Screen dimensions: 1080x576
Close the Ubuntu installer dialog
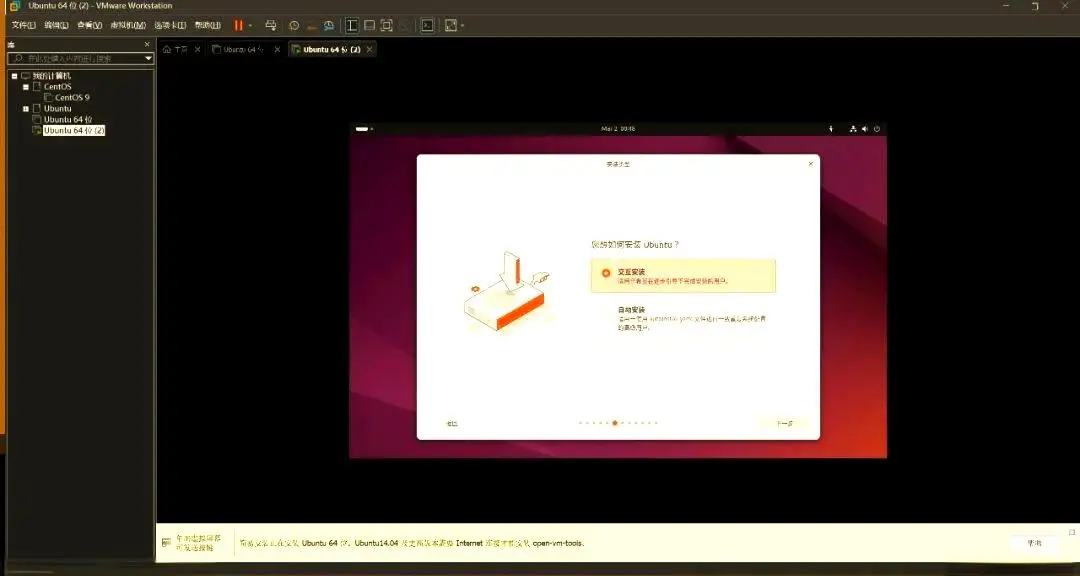click(x=811, y=164)
